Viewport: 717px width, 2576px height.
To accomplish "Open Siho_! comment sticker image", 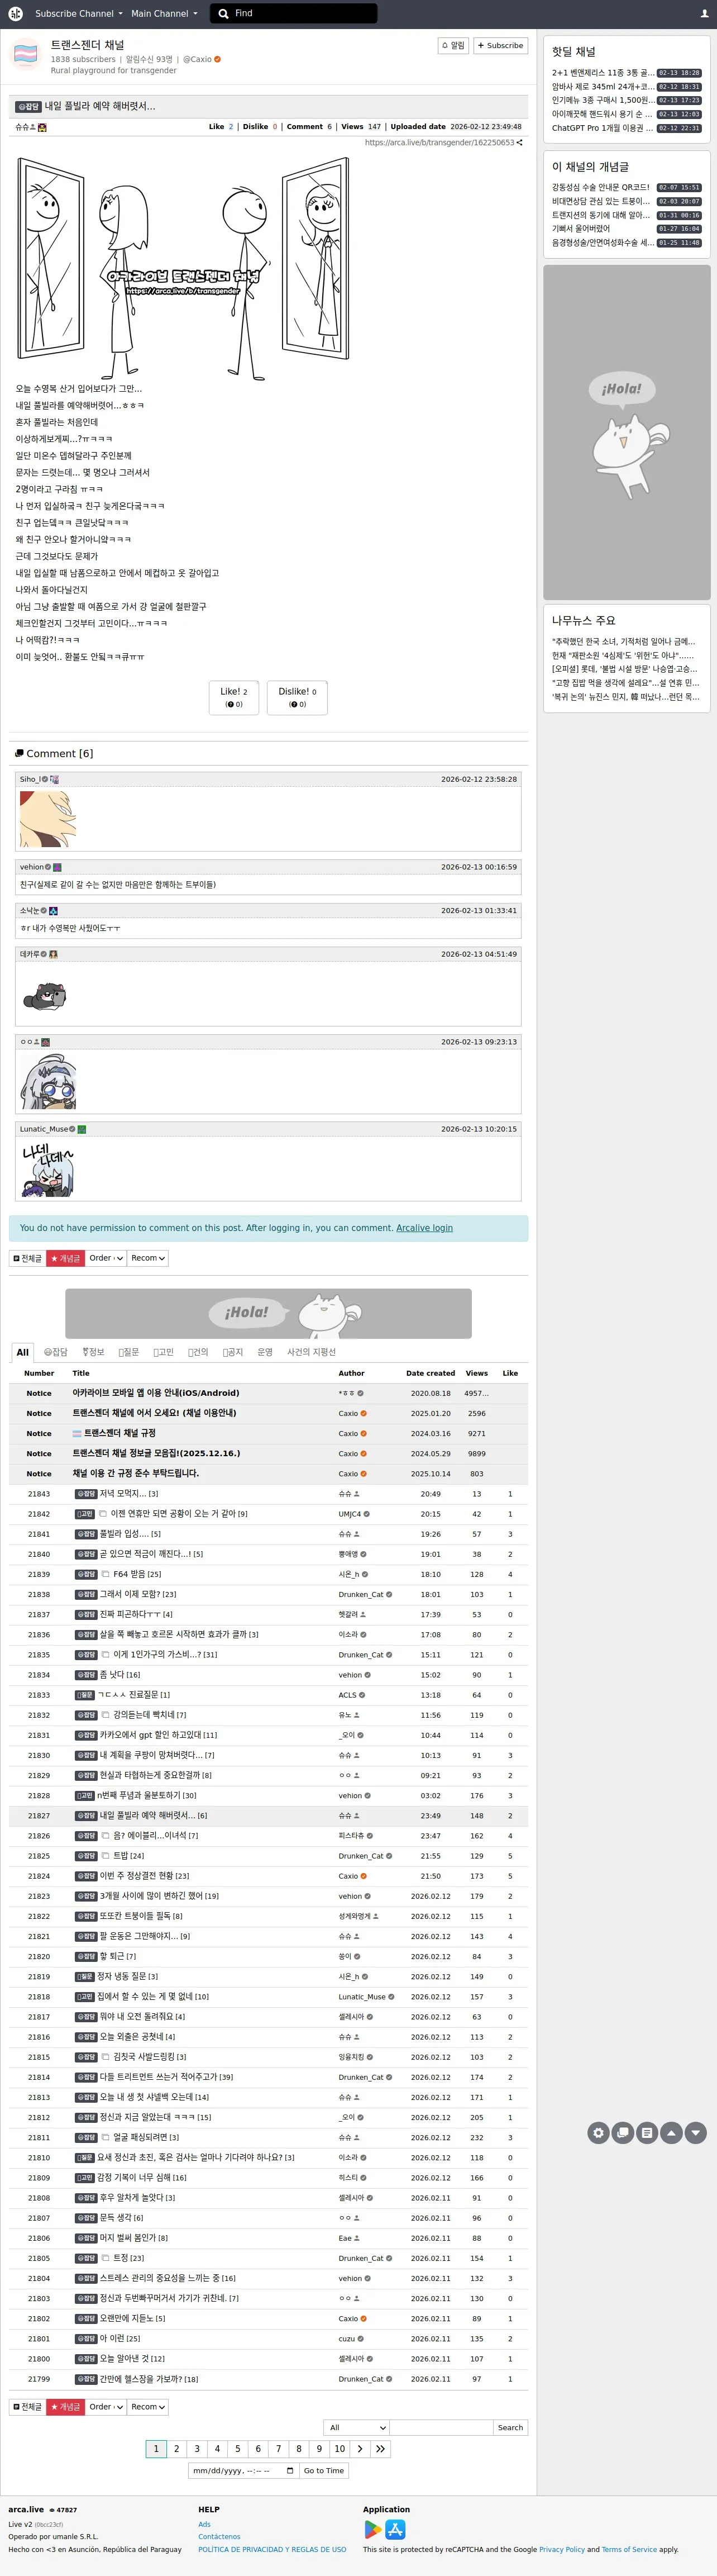I will tap(47, 818).
